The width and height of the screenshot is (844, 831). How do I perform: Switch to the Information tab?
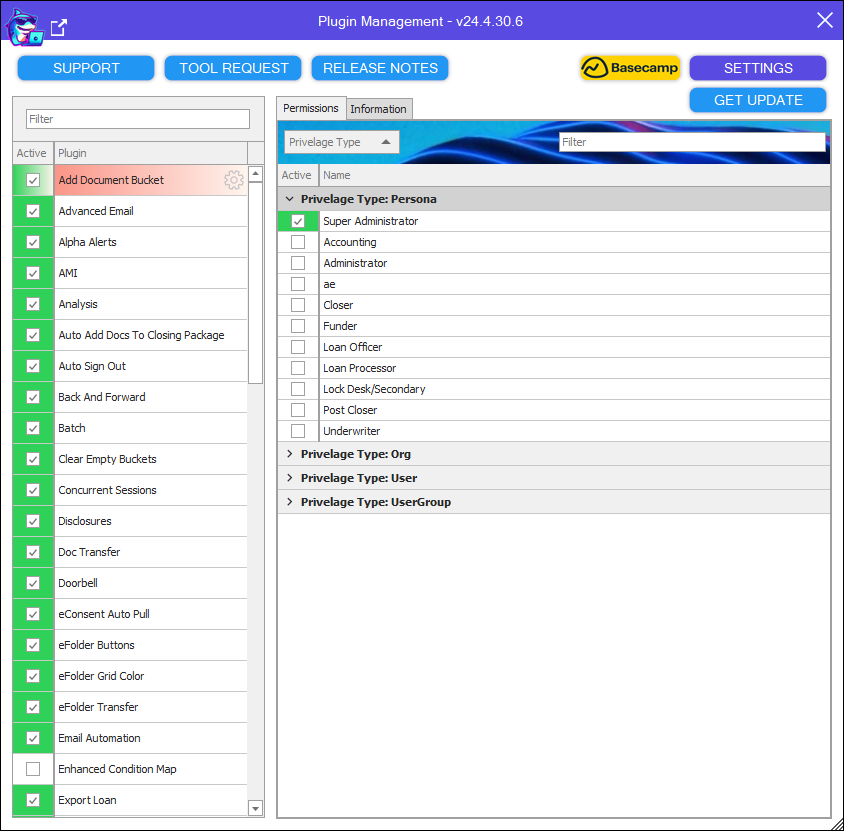click(x=378, y=109)
